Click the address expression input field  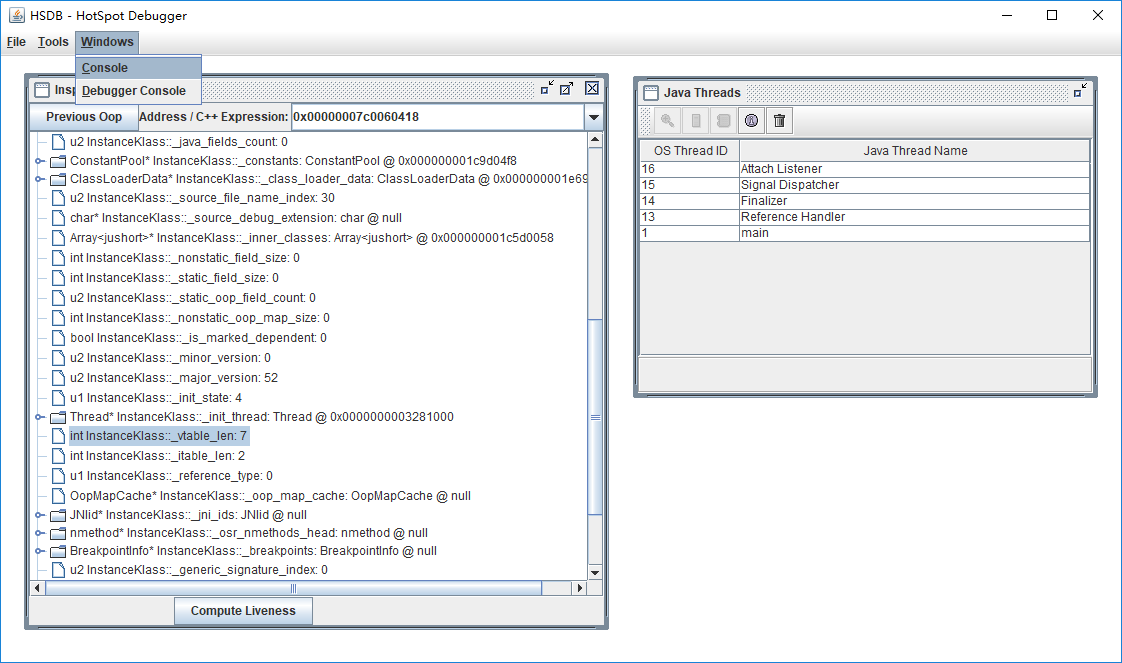[437, 117]
